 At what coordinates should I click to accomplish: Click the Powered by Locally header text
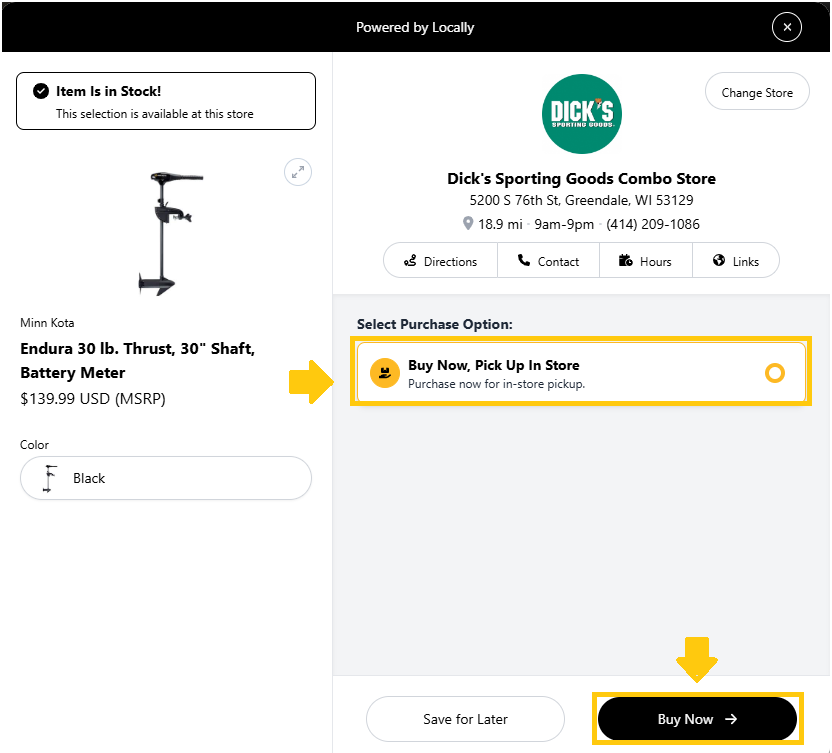pyautogui.click(x=415, y=27)
